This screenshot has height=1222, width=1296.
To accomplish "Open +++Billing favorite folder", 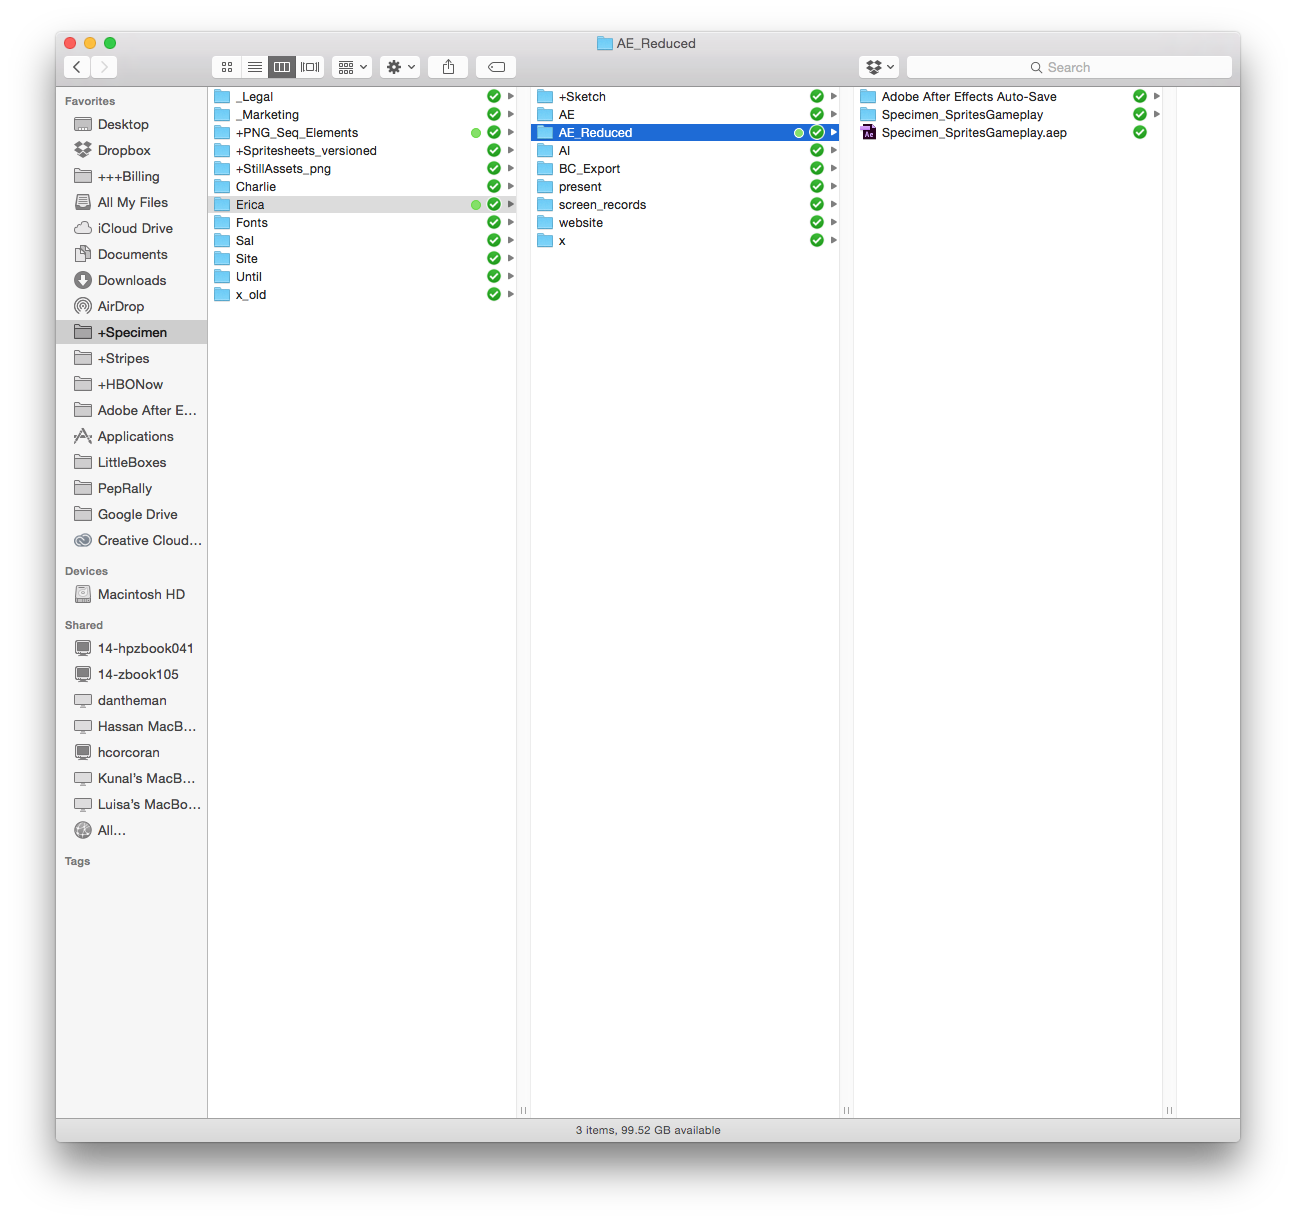I will (x=131, y=176).
